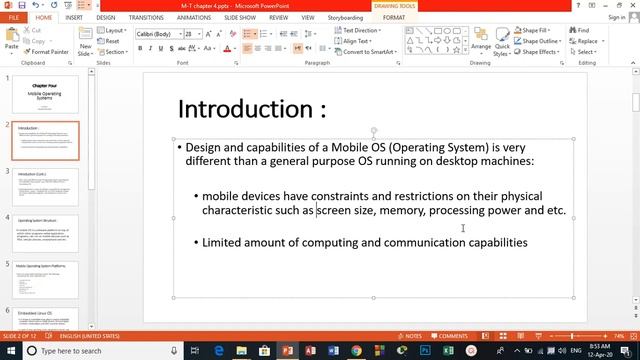Toggle Bold formatting
The image size is (640, 360).
pyautogui.click(x=140, y=49)
